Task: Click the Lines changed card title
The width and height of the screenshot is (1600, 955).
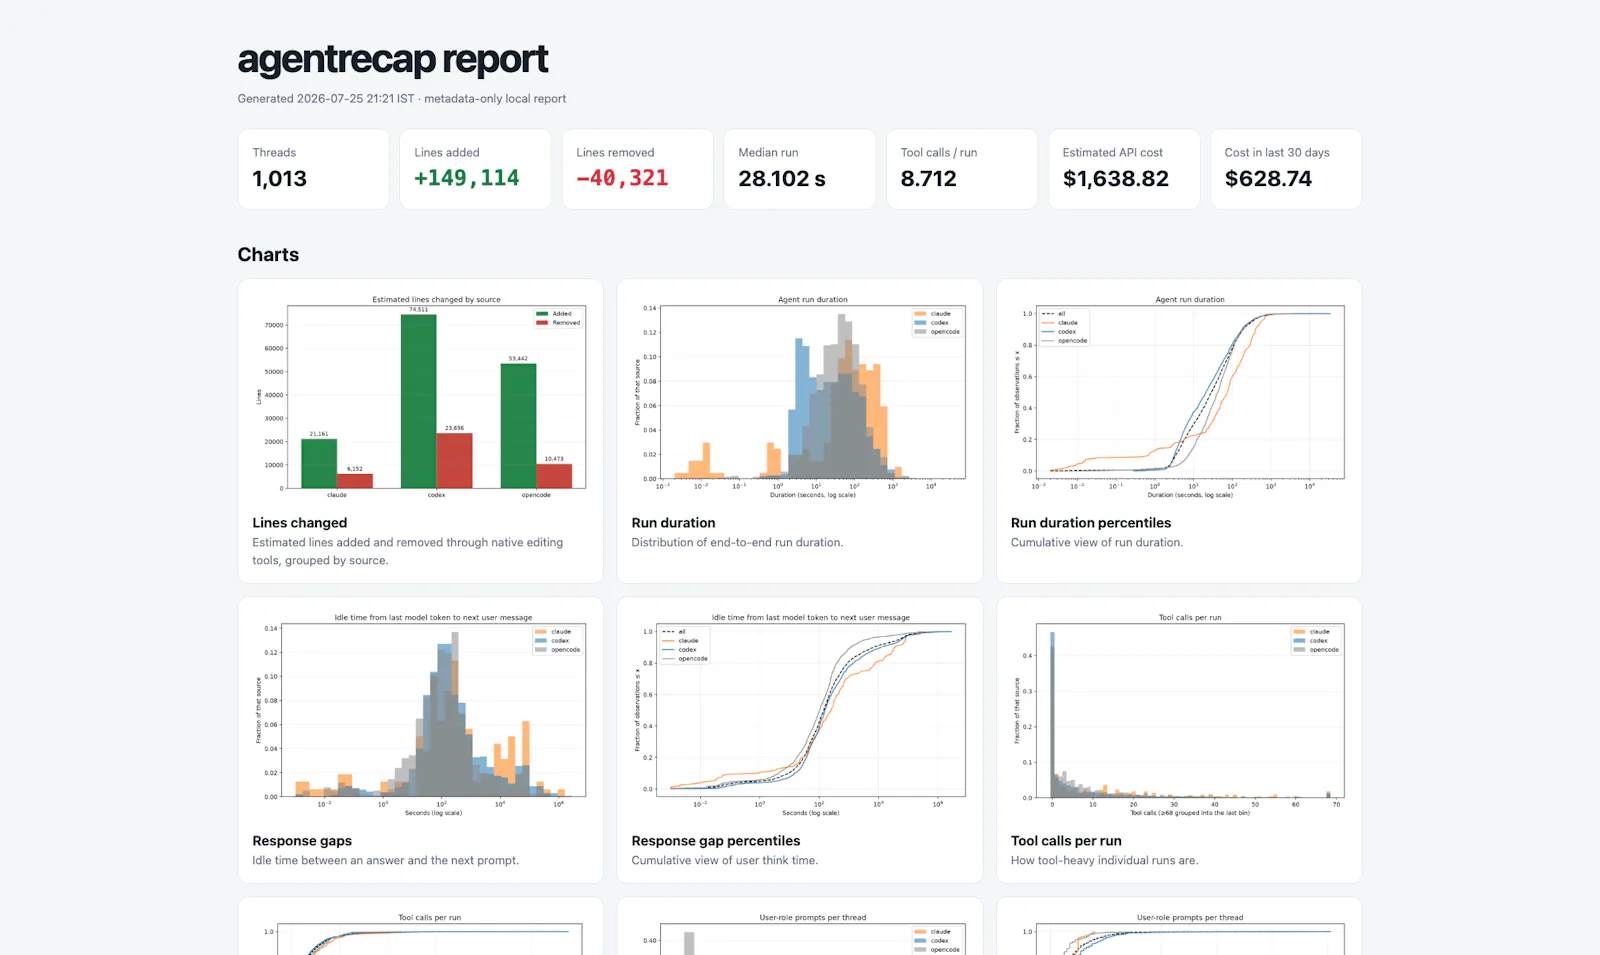Action: (300, 523)
